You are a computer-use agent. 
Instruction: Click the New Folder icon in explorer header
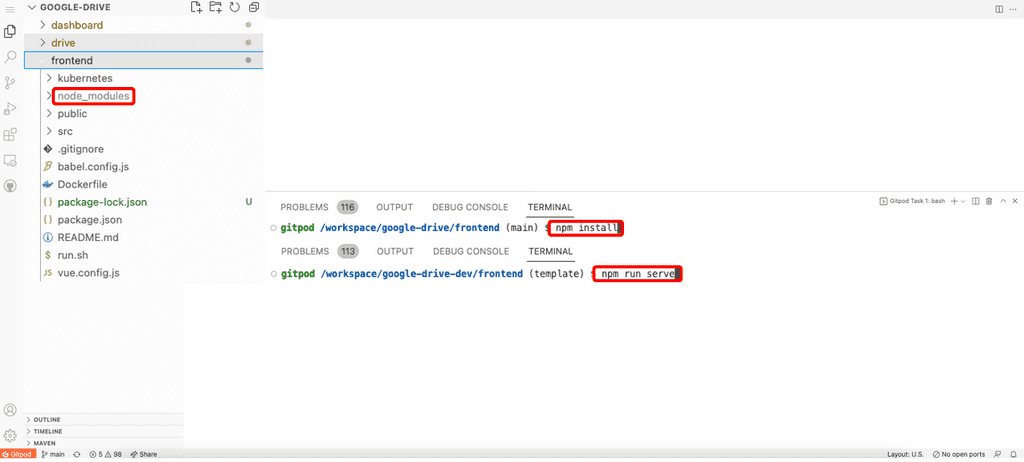point(215,7)
